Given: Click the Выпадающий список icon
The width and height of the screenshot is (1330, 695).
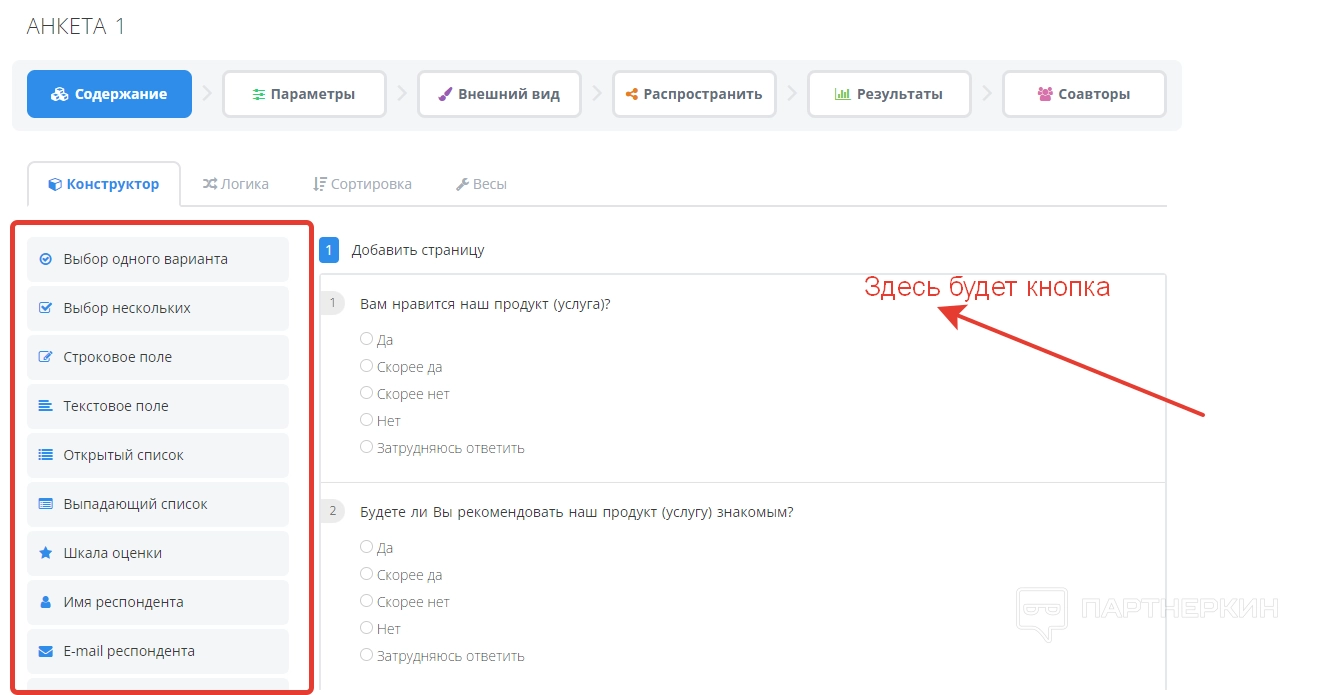Looking at the screenshot, I should 45,504.
